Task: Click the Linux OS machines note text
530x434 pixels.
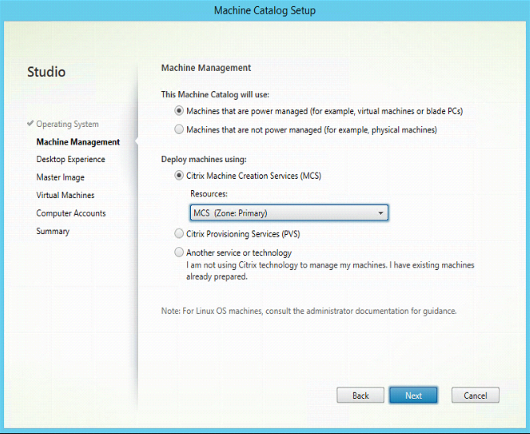Action: pyautogui.click(x=309, y=311)
